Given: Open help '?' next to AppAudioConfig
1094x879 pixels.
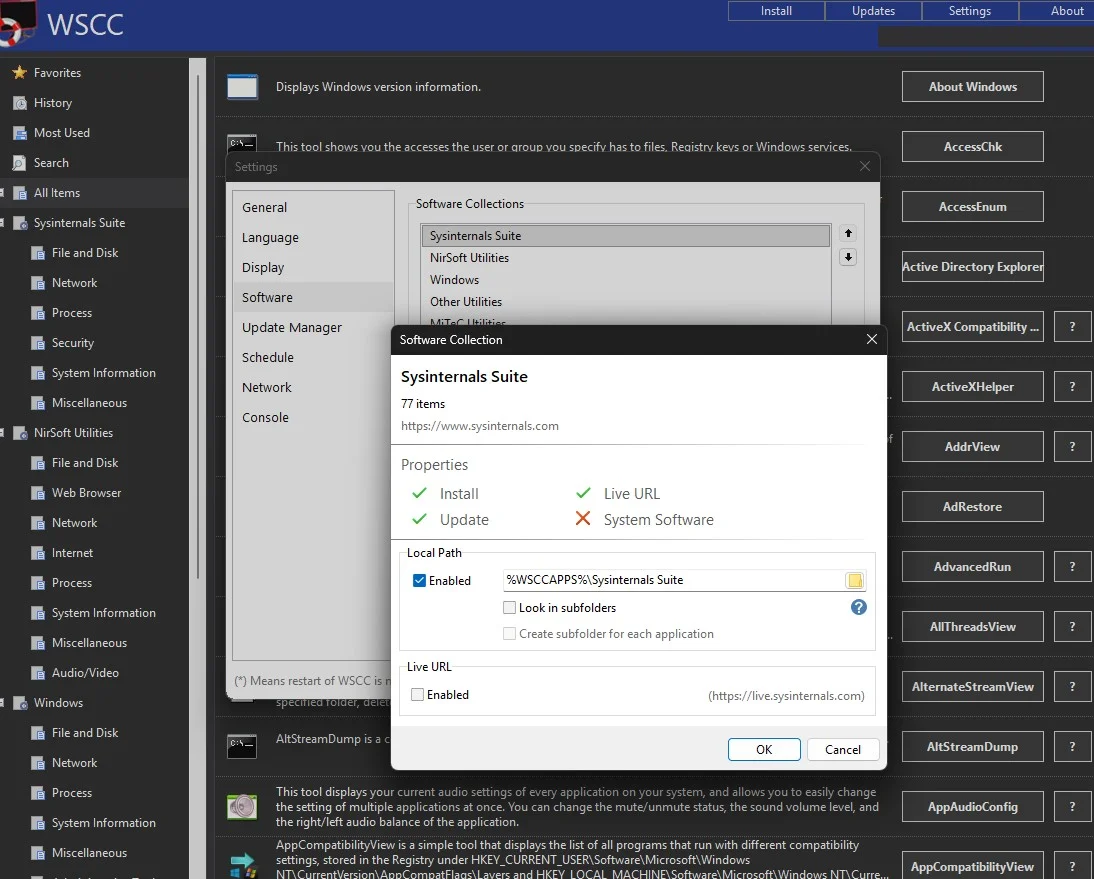Looking at the screenshot, I should tap(1072, 806).
